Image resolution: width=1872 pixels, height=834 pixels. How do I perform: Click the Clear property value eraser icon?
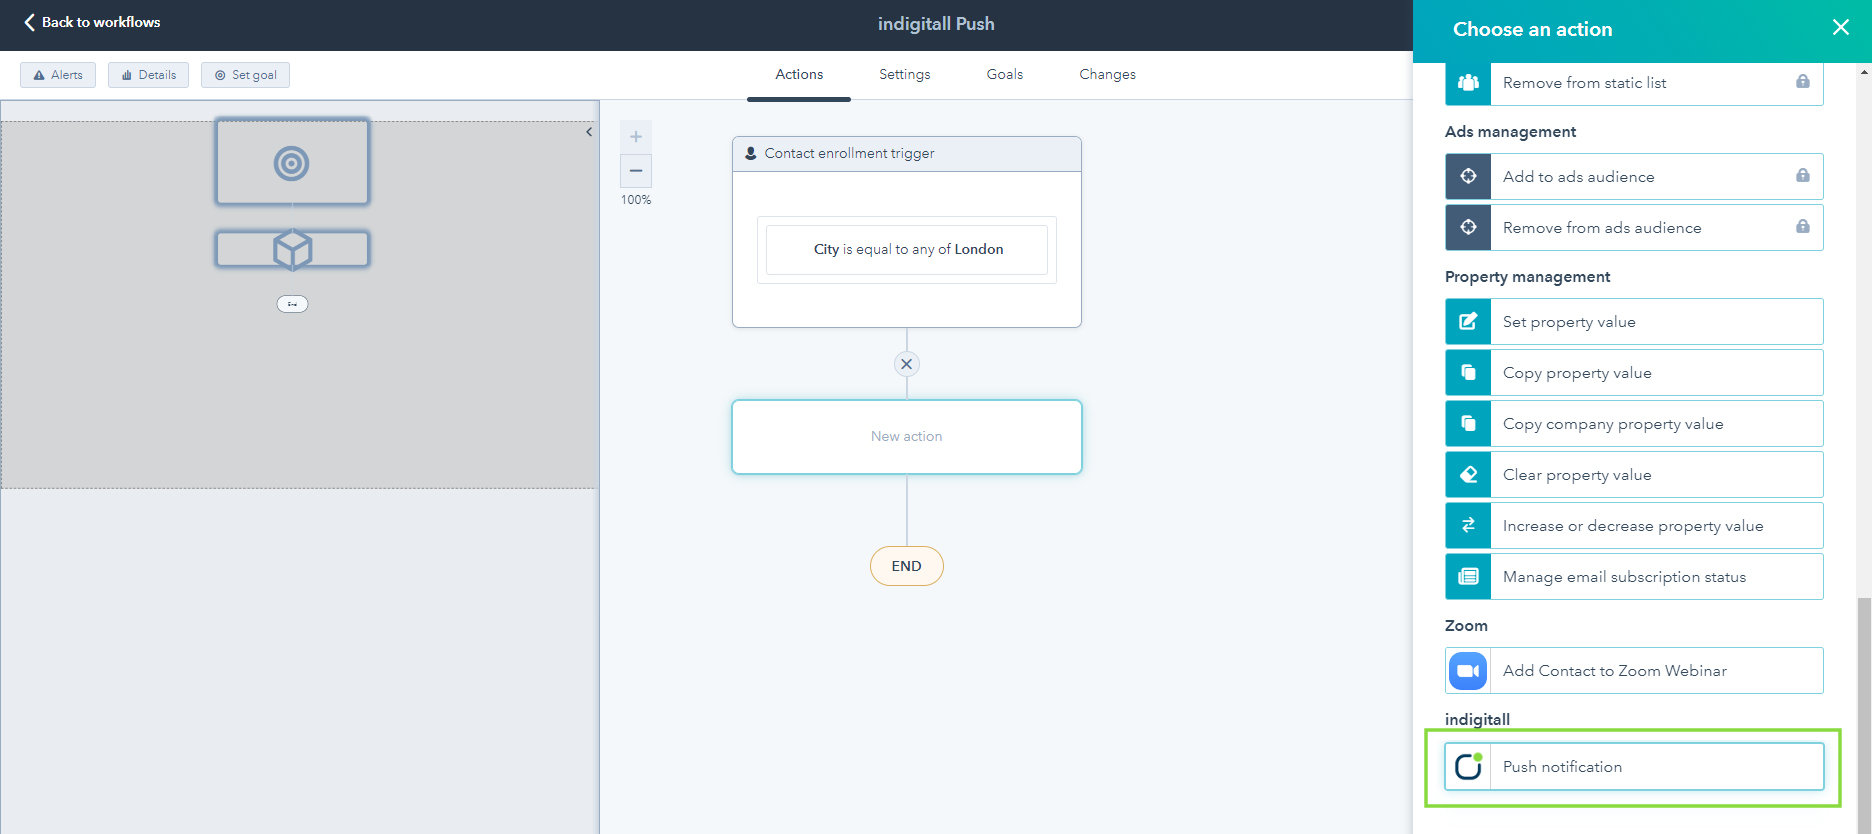click(1468, 475)
